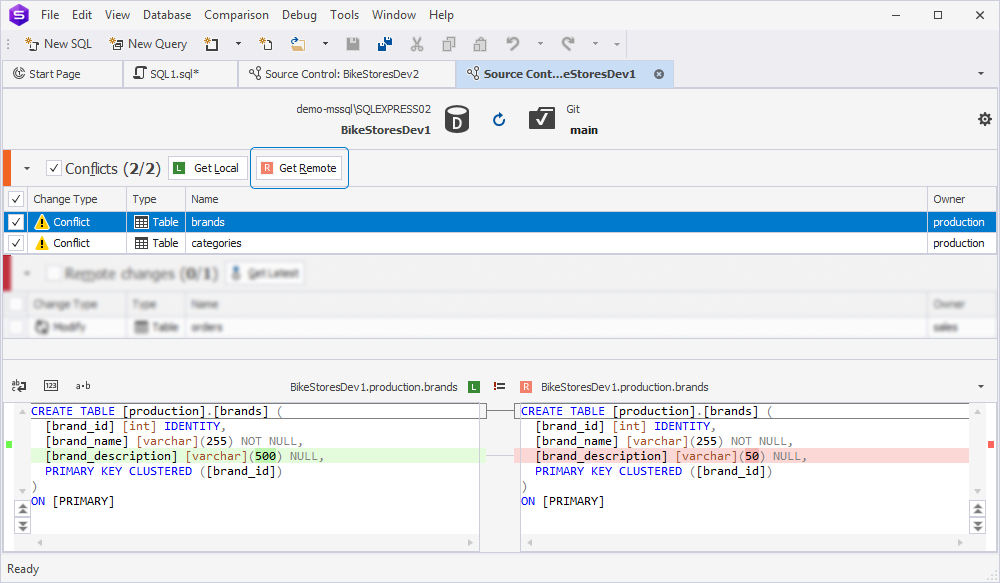Open Source Control settings gear
This screenshot has height=583, width=1000.
[x=985, y=119]
